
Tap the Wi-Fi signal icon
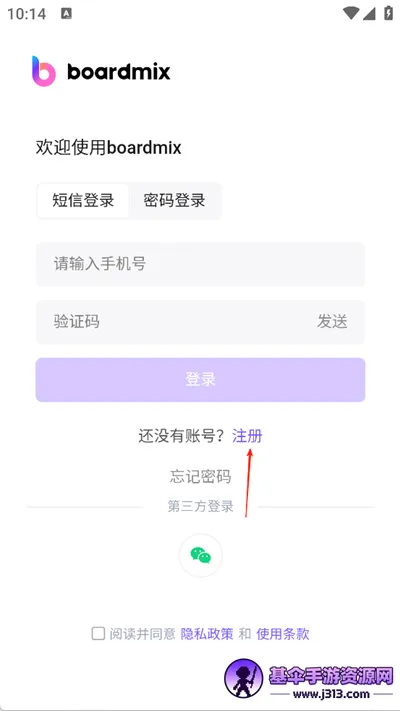click(x=351, y=13)
